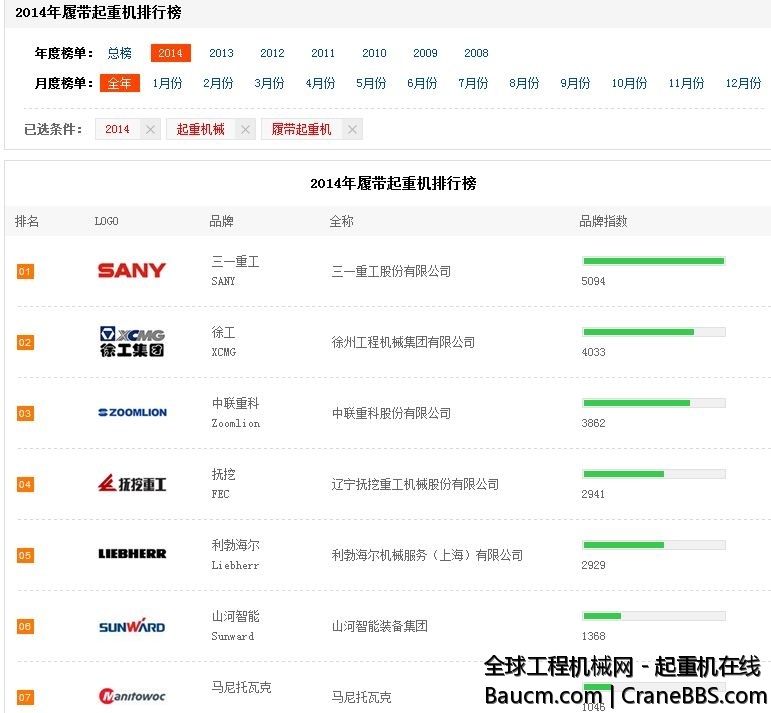
Task: Select the Liebherr logo
Action: (x=132, y=554)
